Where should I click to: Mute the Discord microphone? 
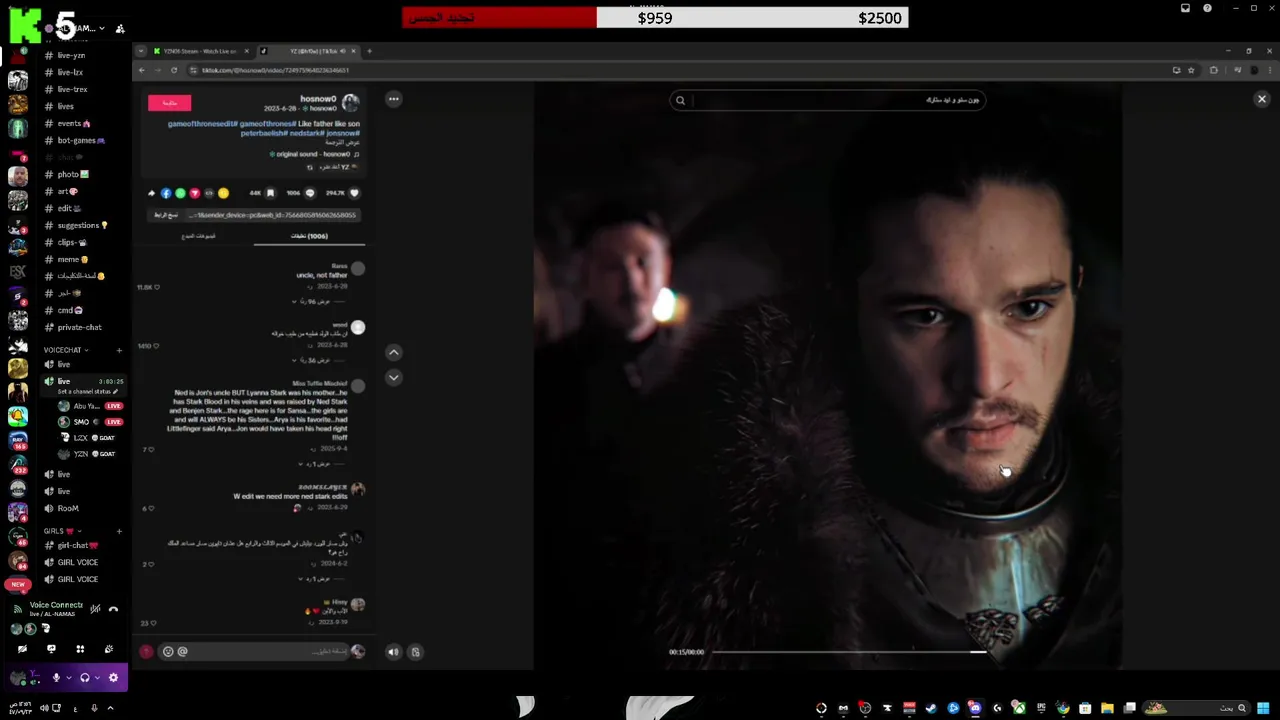(x=56, y=677)
